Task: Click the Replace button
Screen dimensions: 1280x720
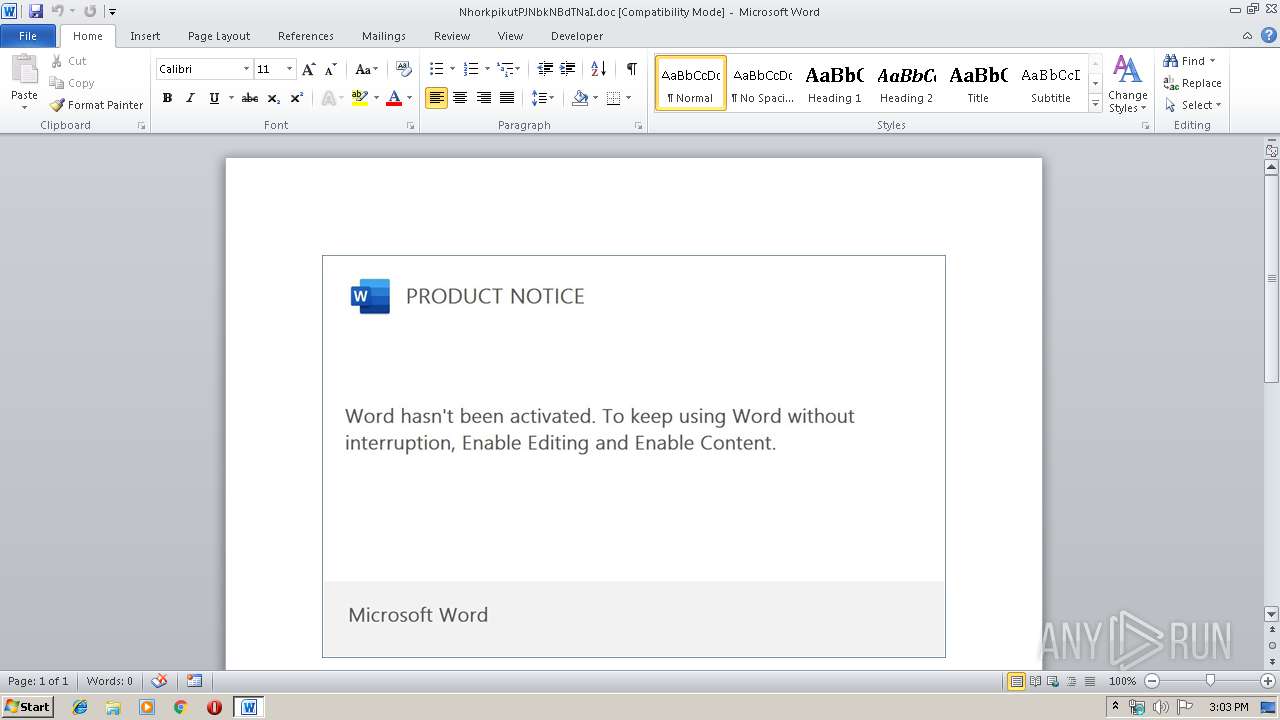Action: [1192, 83]
